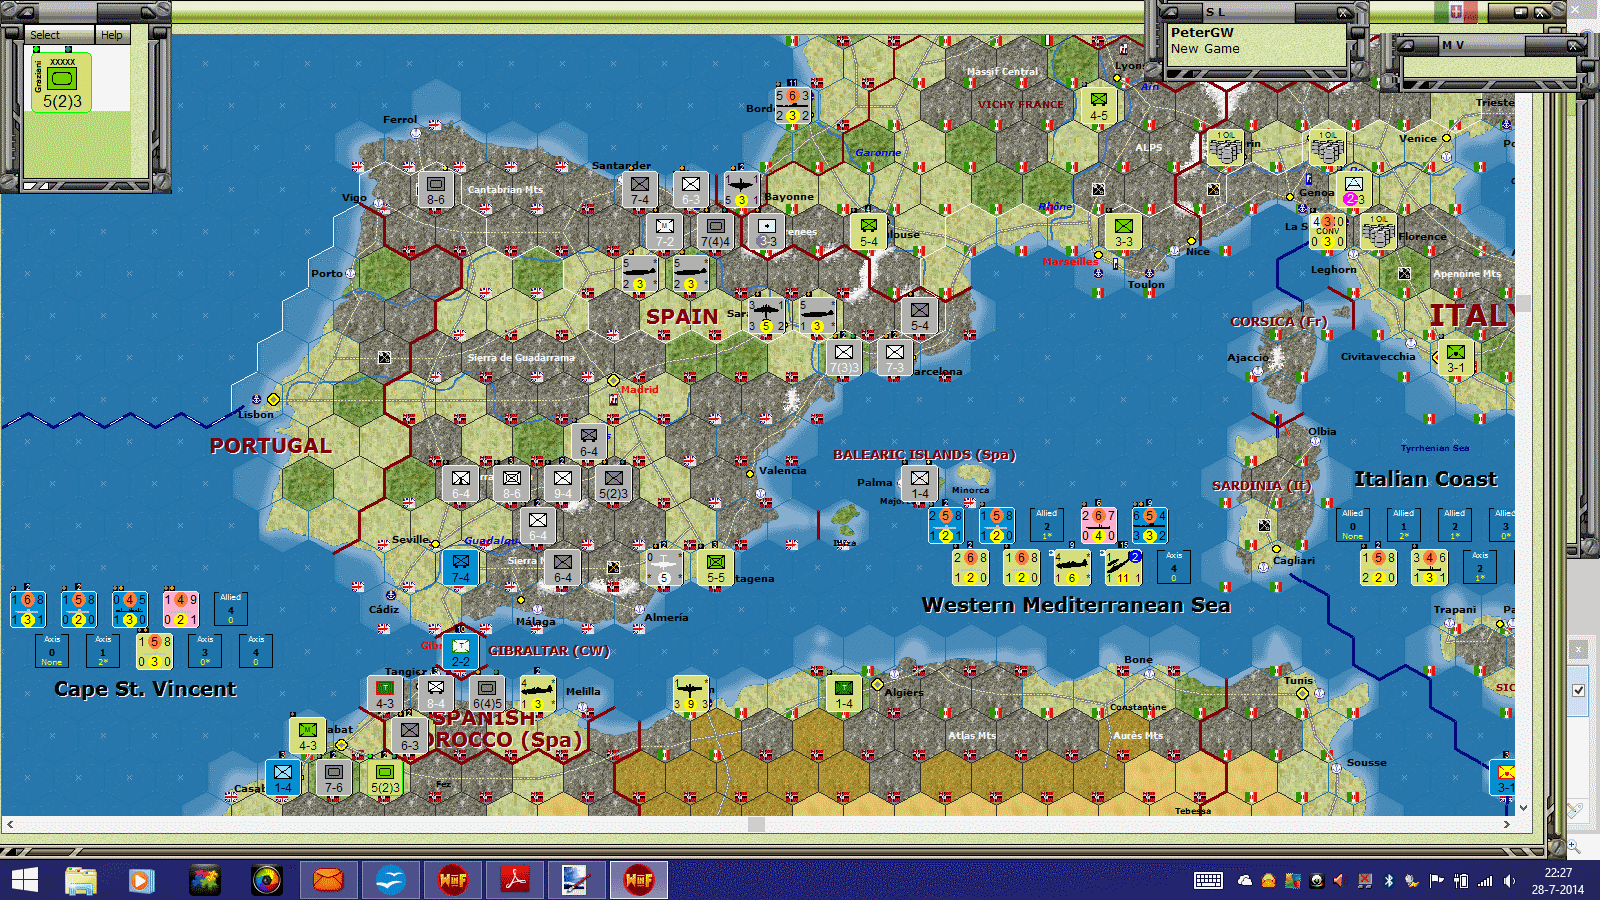Open the Windows Start button
1600x900 pixels.
pos(25,880)
